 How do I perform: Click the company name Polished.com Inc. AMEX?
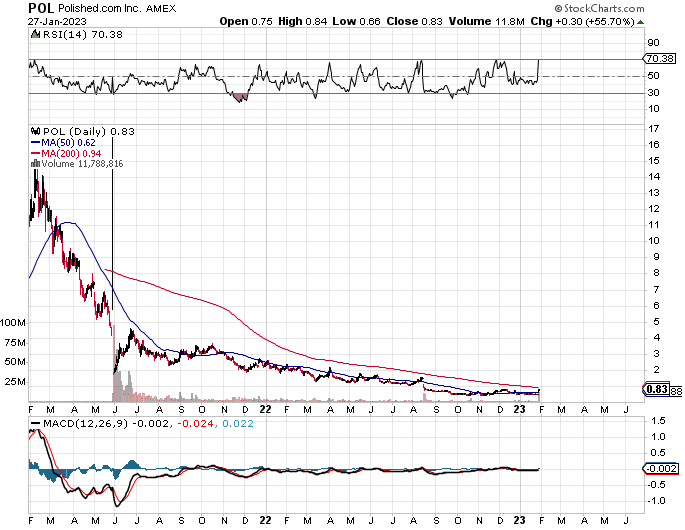pos(117,8)
